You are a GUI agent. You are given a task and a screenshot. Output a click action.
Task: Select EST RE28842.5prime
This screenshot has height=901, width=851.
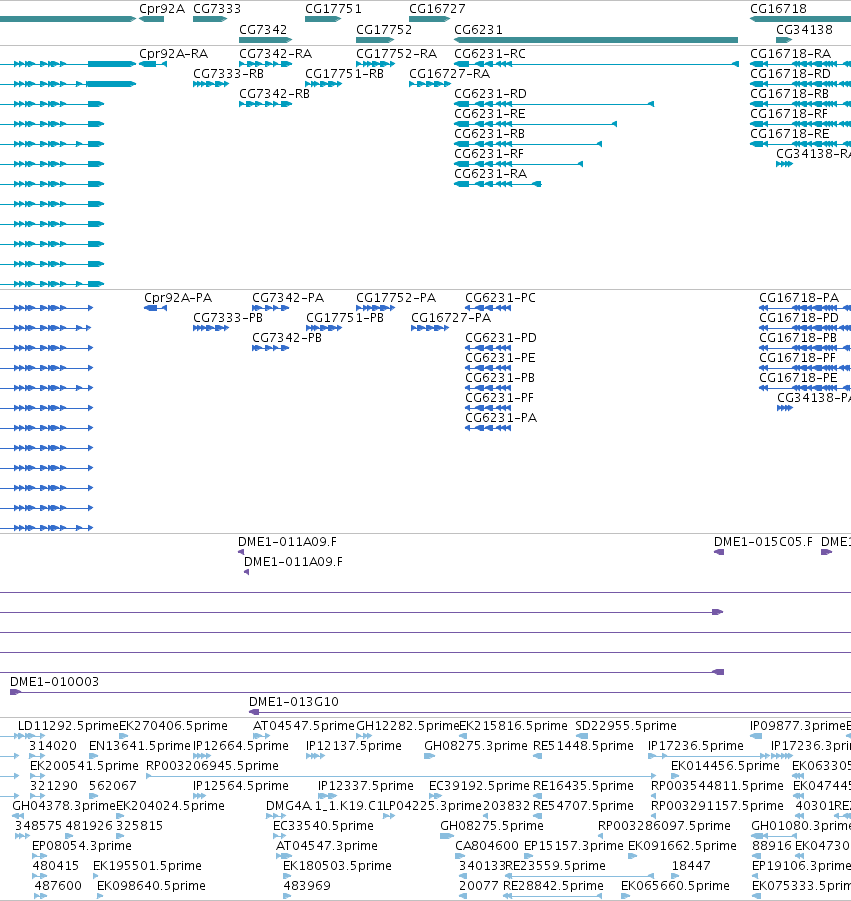[553, 885]
